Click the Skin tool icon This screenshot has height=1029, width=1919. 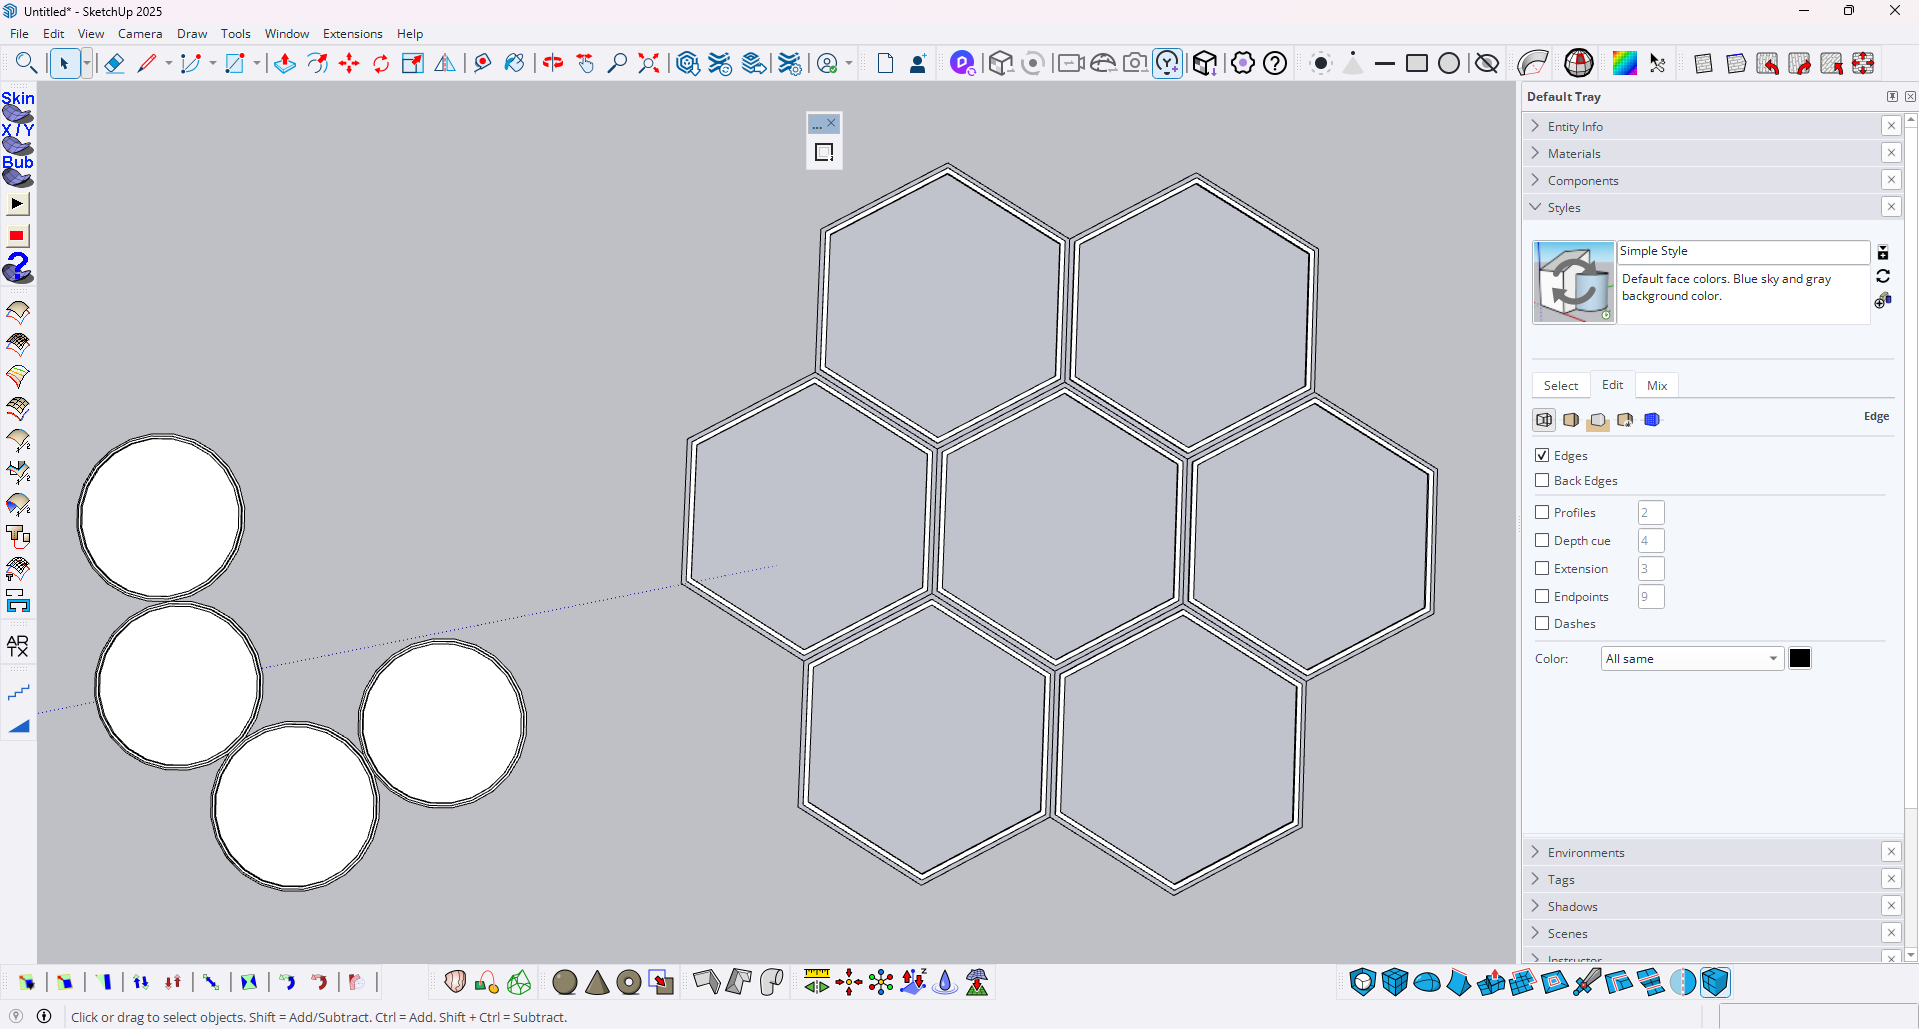(x=18, y=107)
